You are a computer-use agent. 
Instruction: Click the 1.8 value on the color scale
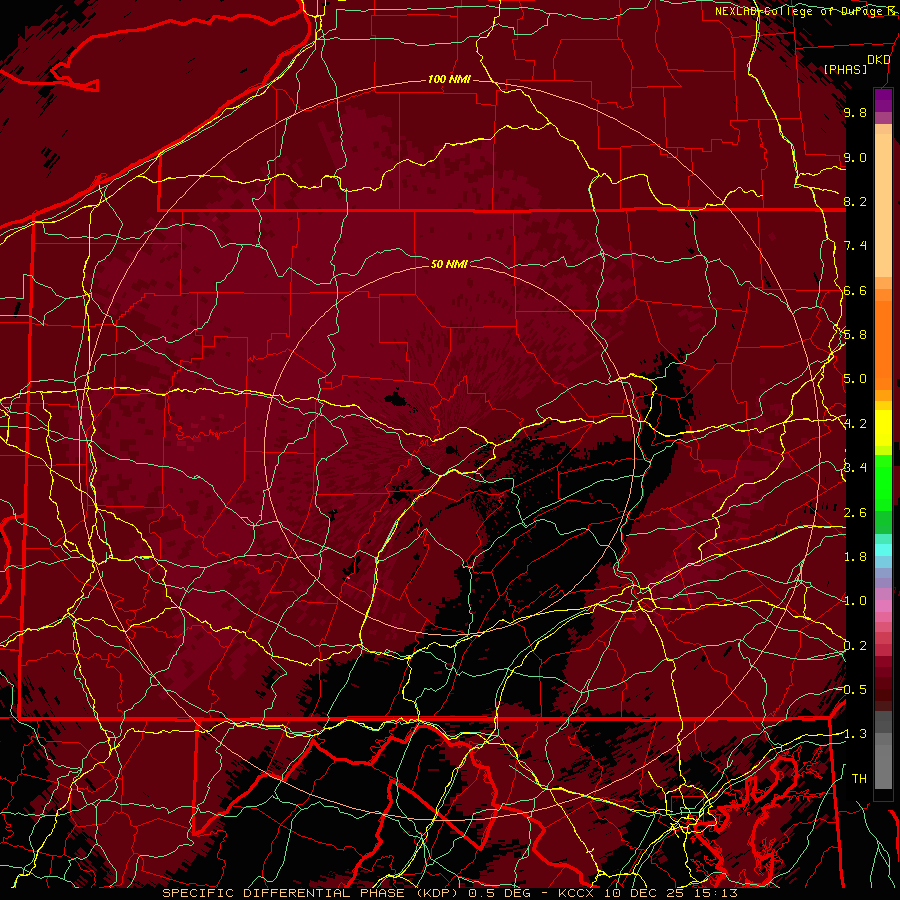coord(855,557)
